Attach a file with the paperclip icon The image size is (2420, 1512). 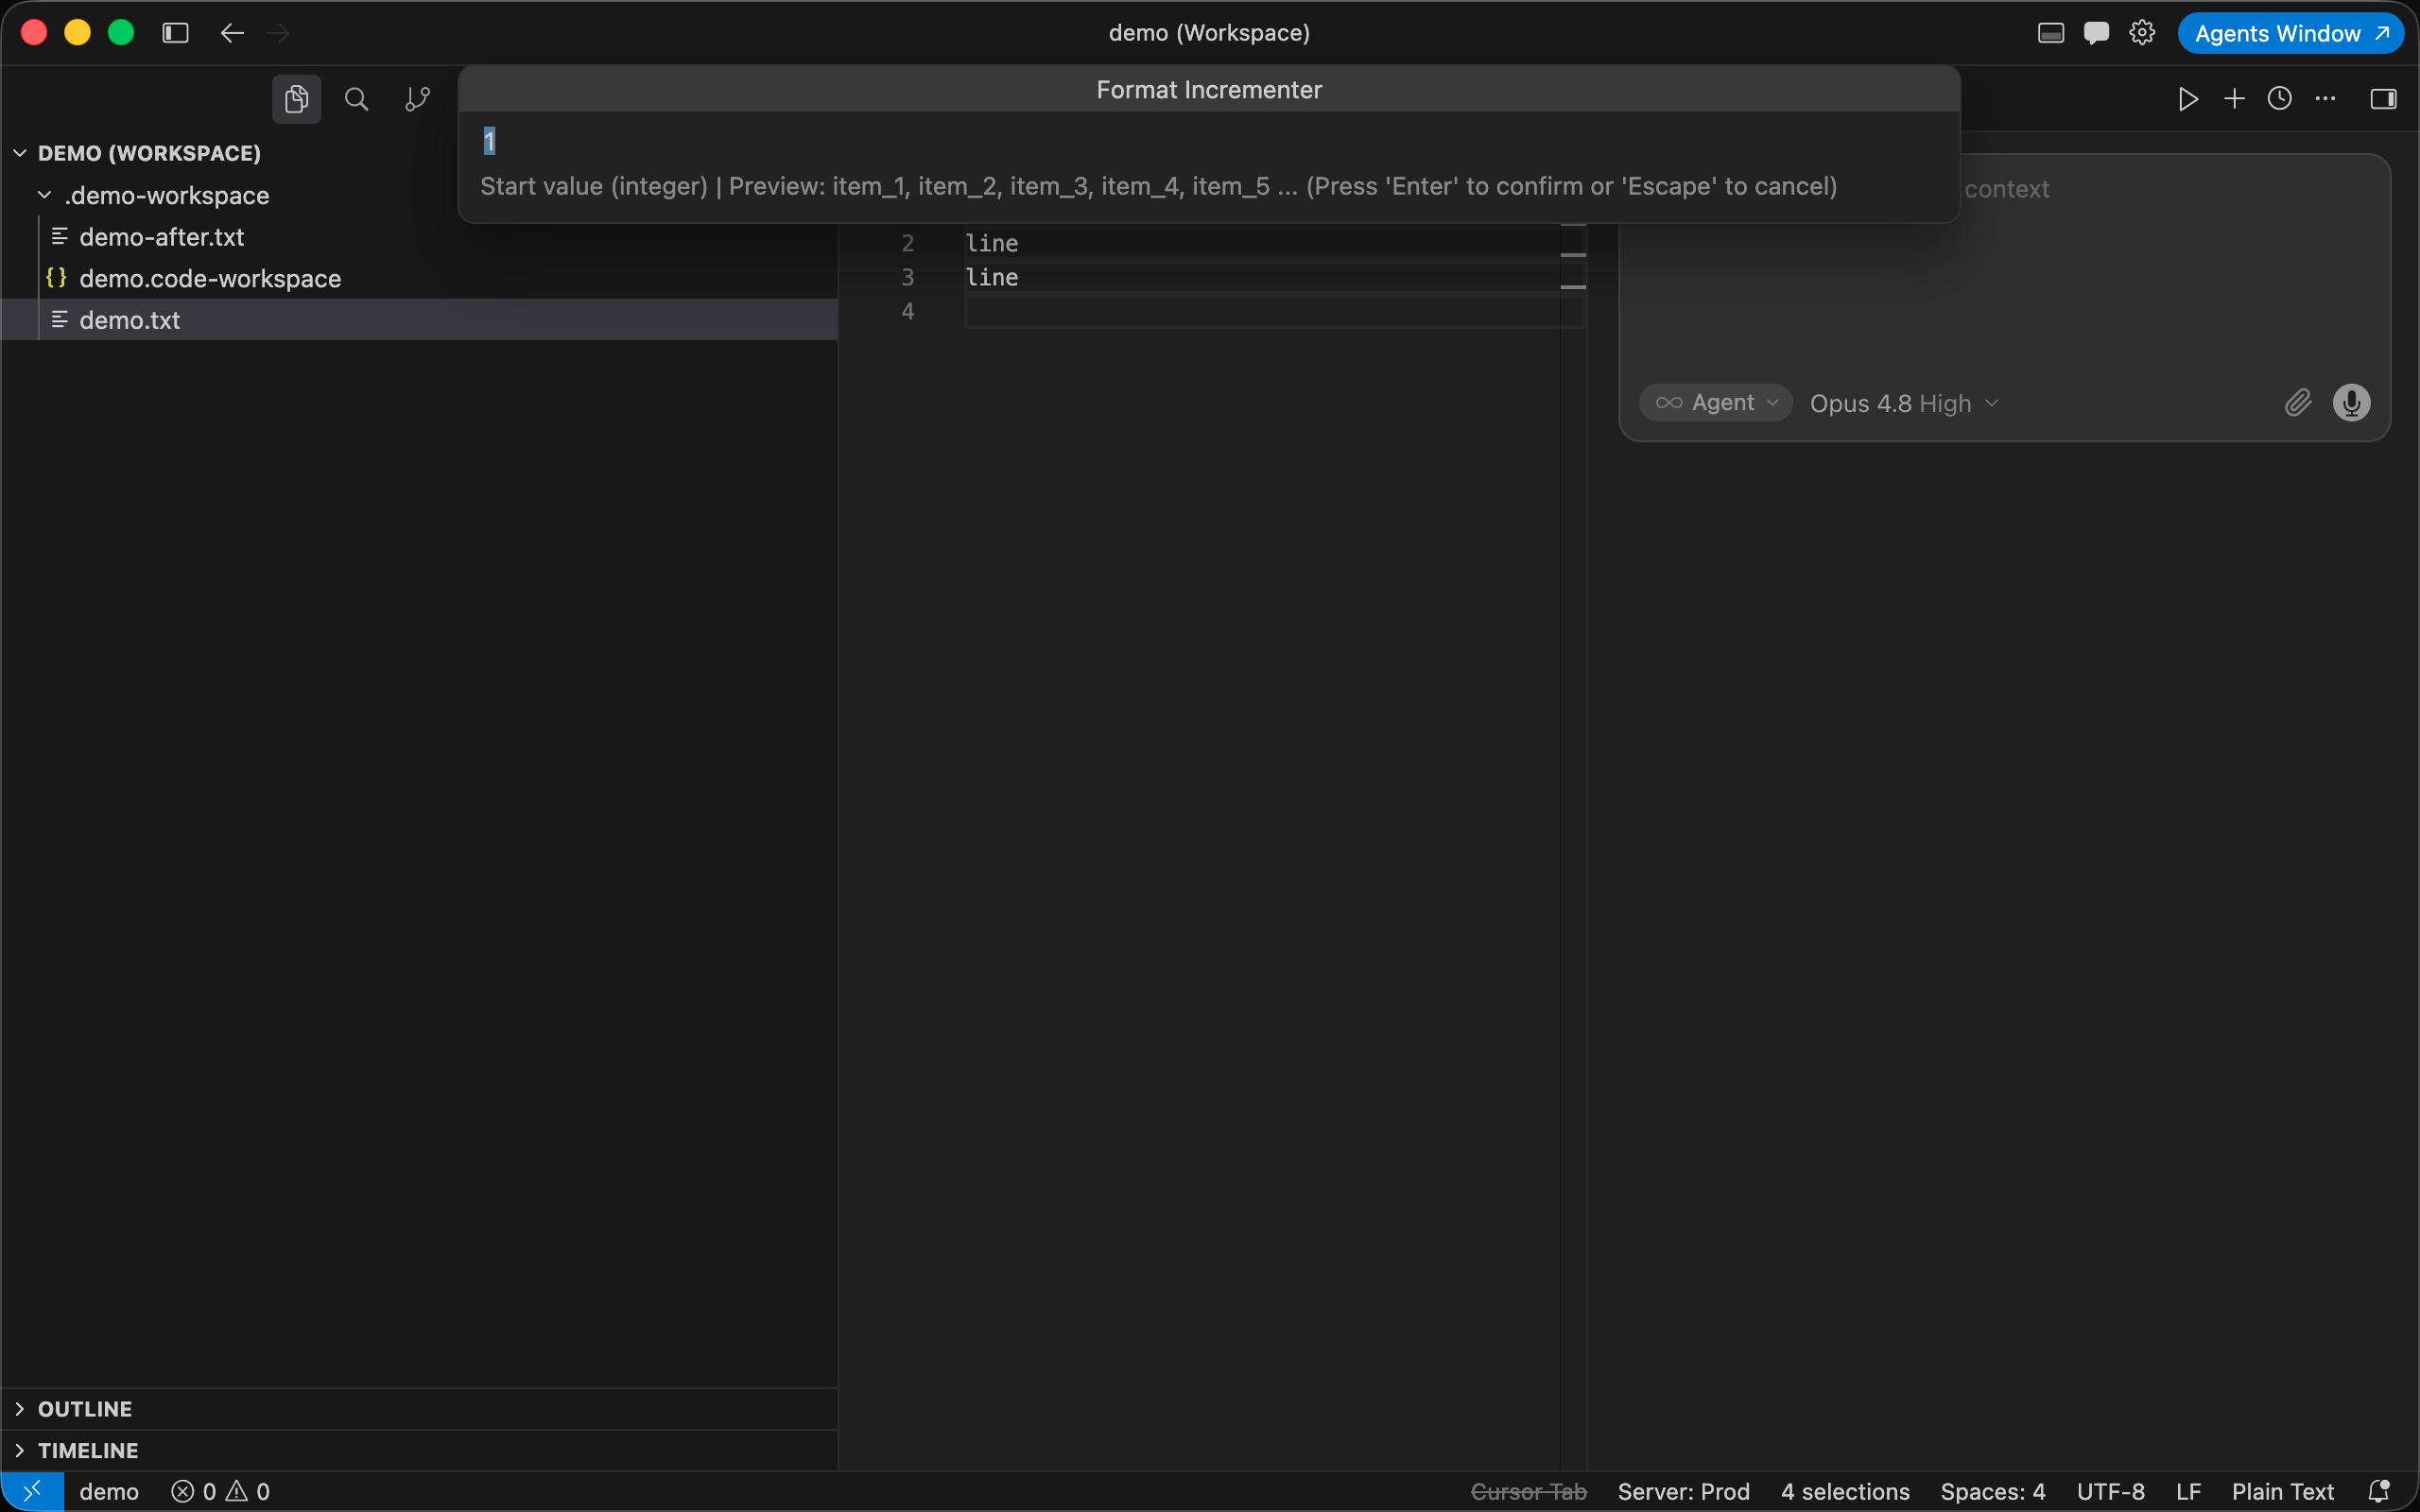pos(2298,403)
